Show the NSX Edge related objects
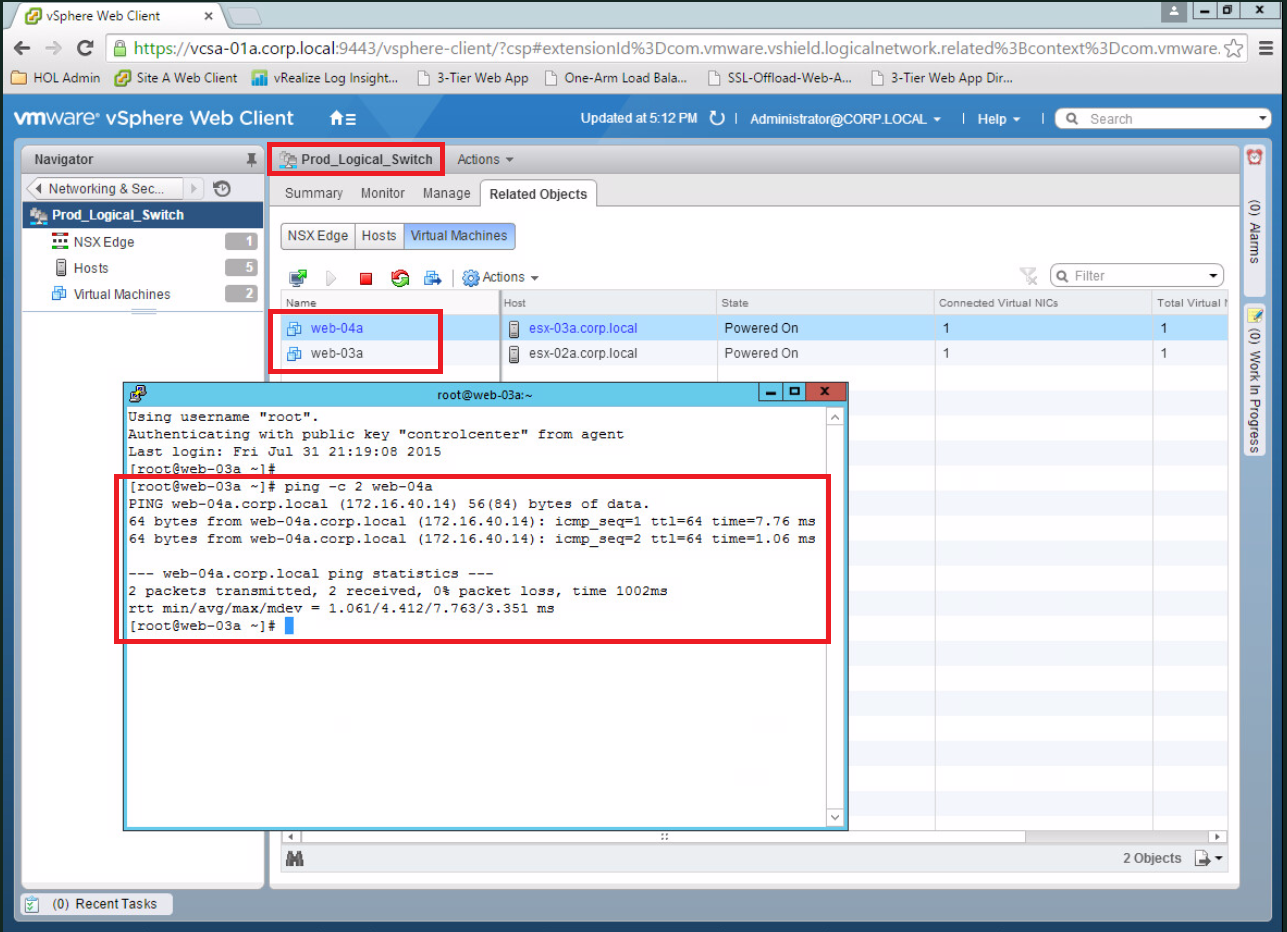1287x932 pixels. pos(318,236)
